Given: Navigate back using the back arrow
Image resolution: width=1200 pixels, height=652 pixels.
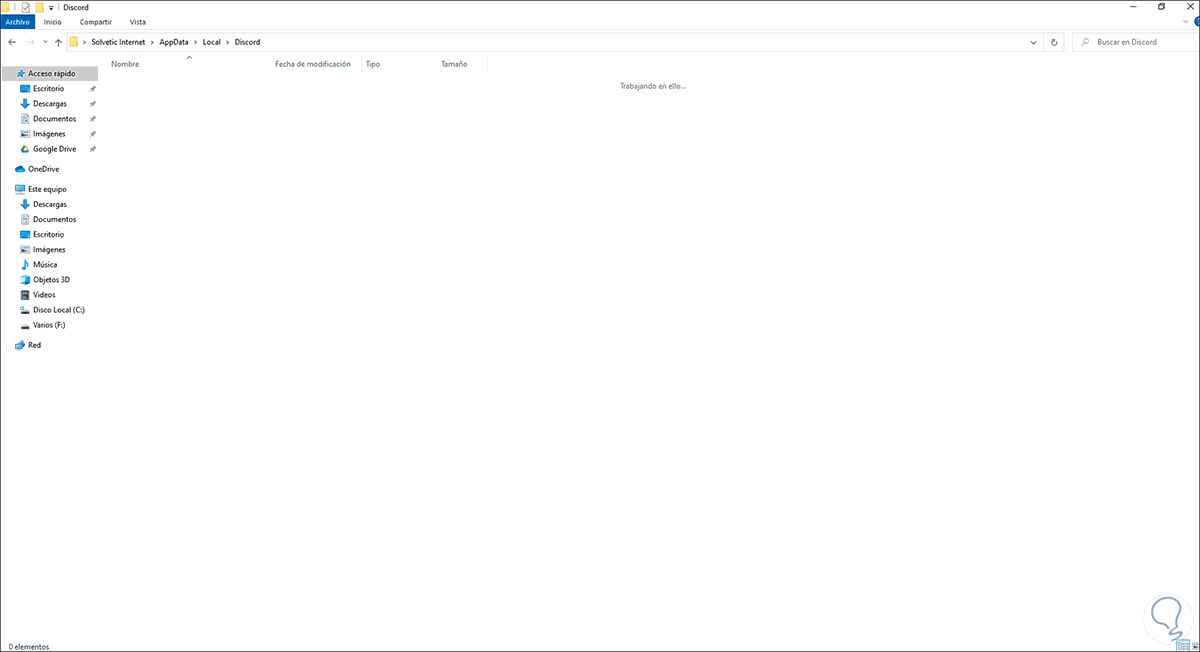Looking at the screenshot, I should pyautogui.click(x=12, y=42).
